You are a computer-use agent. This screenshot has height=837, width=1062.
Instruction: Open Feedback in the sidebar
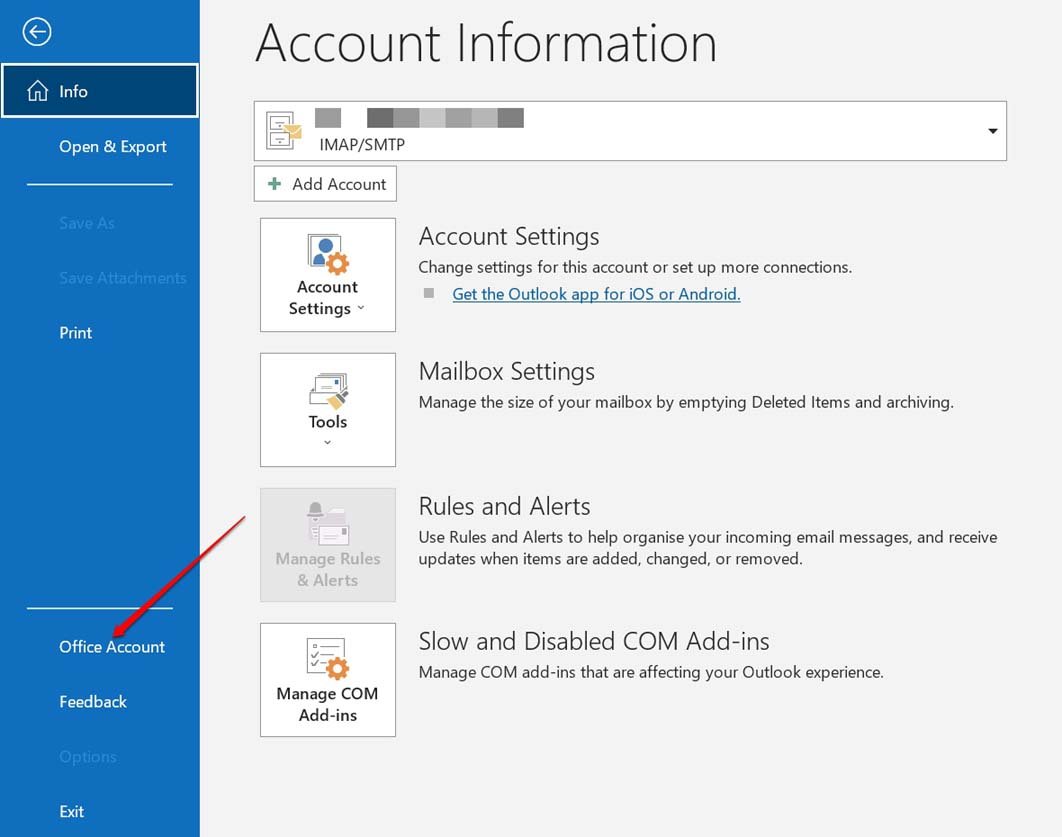(x=93, y=702)
